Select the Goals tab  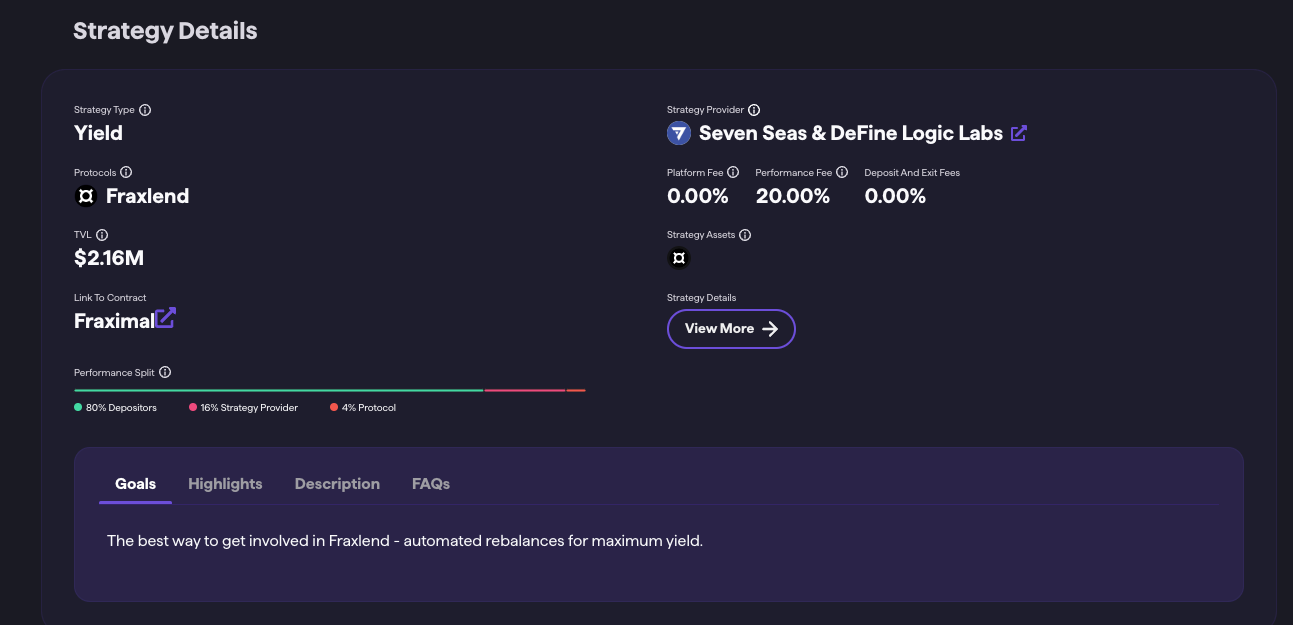point(136,484)
